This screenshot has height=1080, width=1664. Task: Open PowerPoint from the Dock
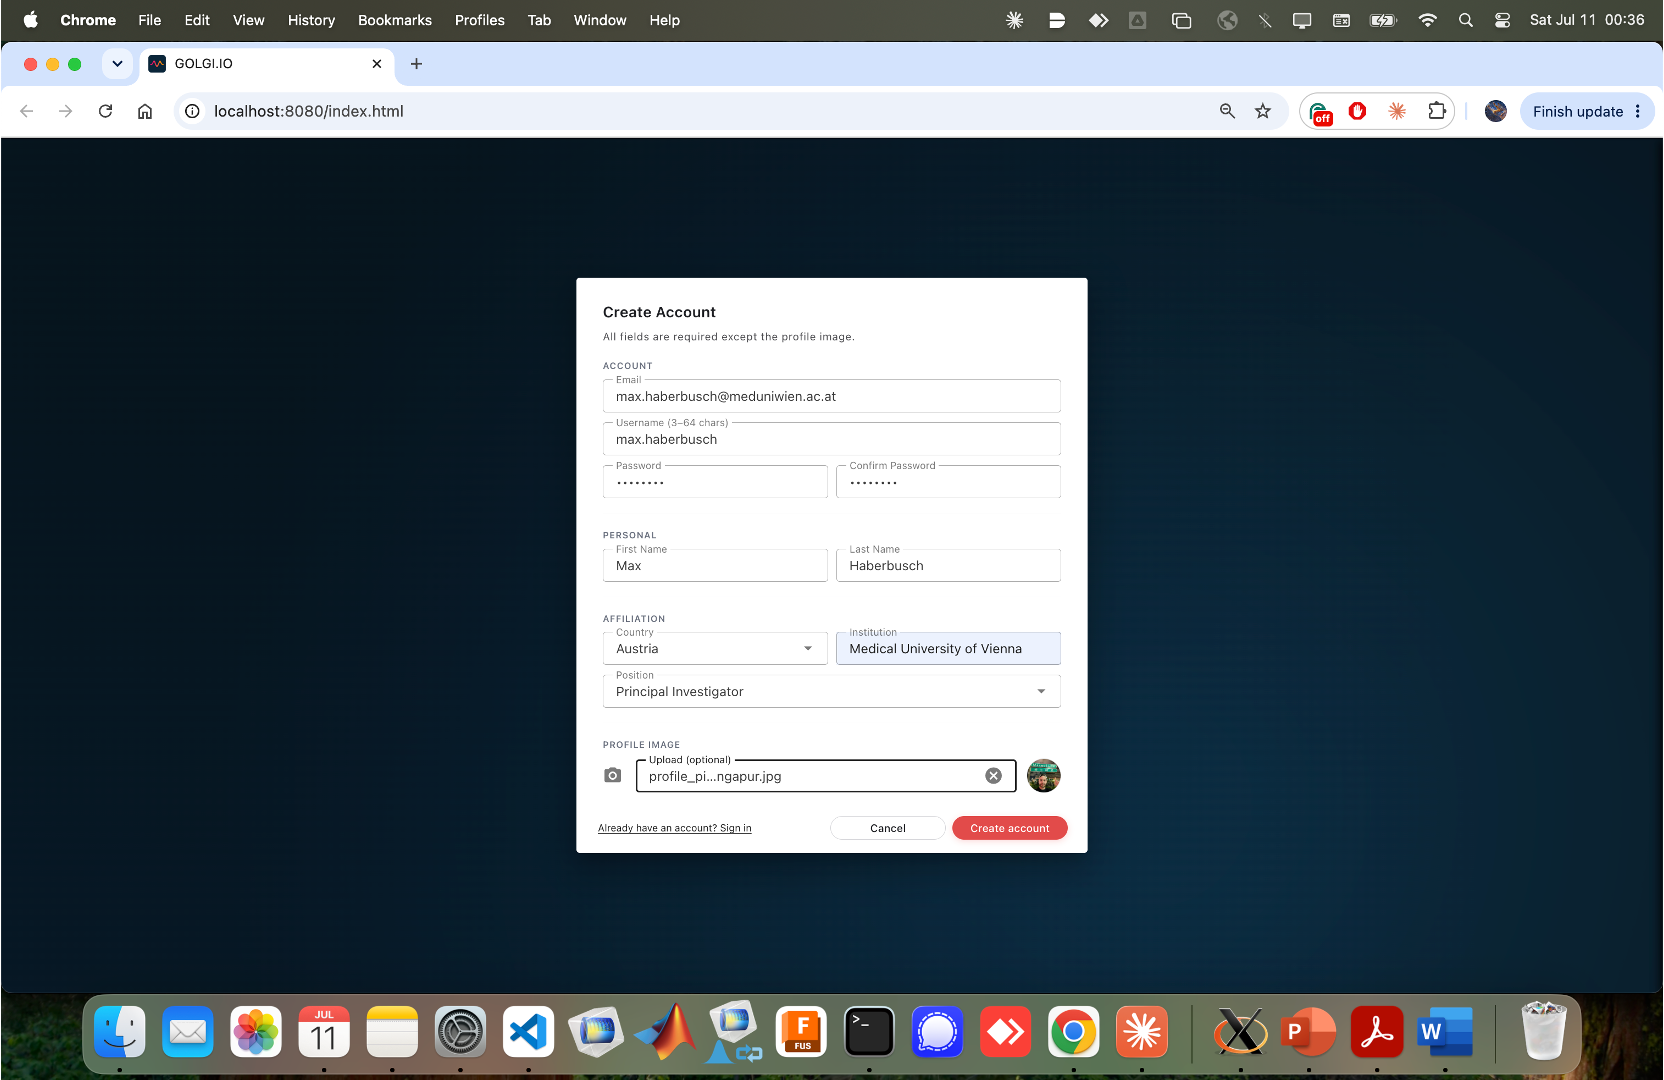click(1309, 1032)
